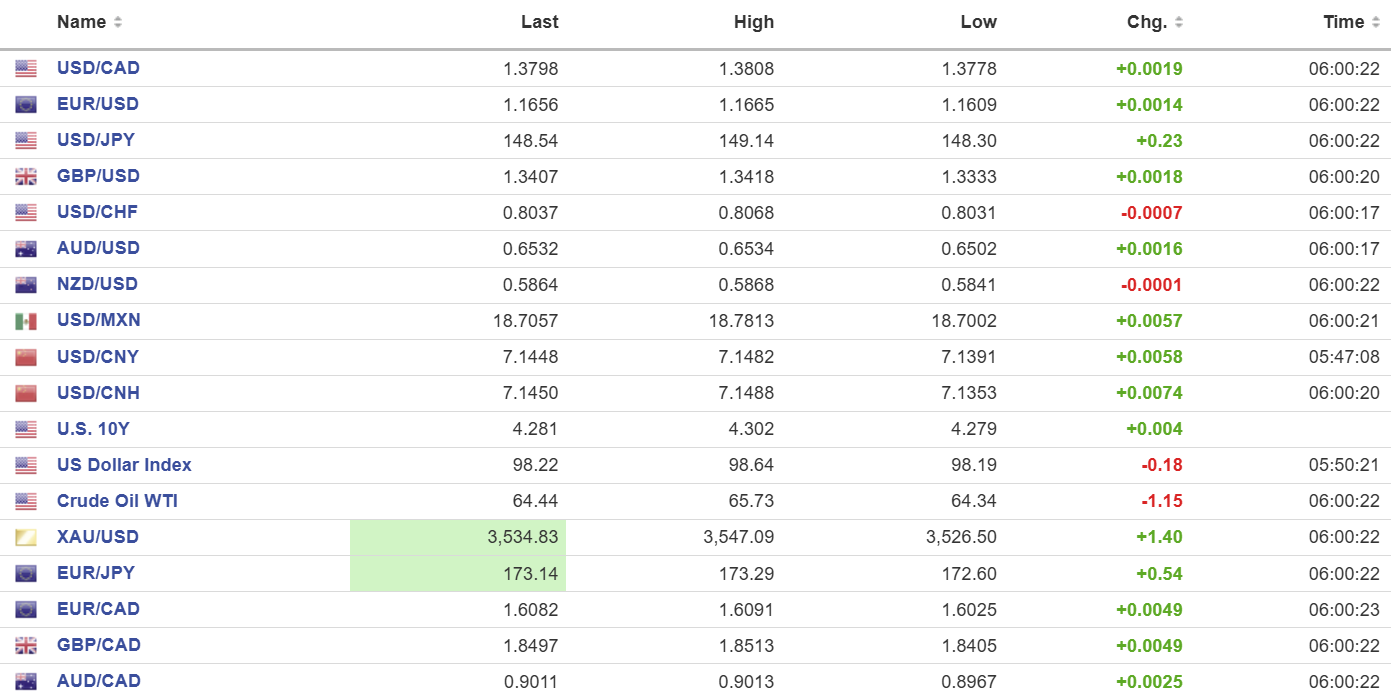Open the EUR/JPY pair link
The image size is (1391, 692).
coord(96,573)
